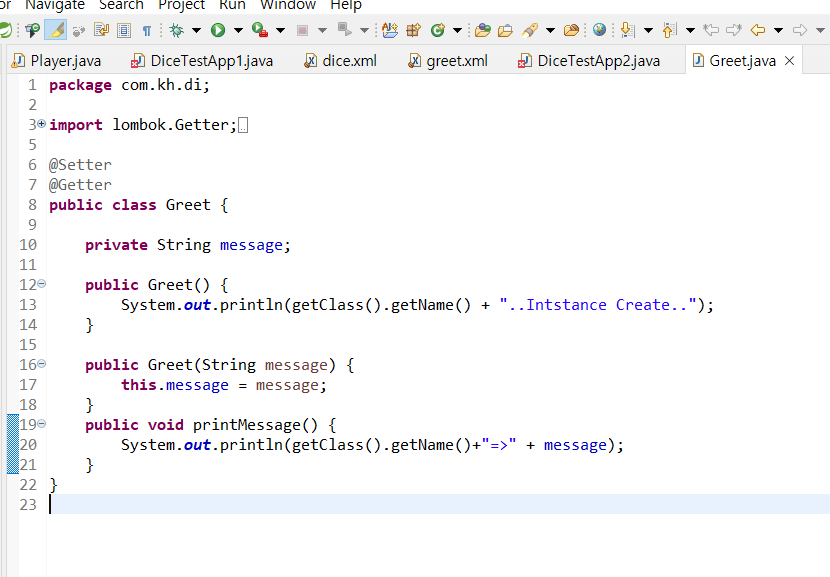
Task: Open the Next Annotation dropdown arrow
Action: 648,31
